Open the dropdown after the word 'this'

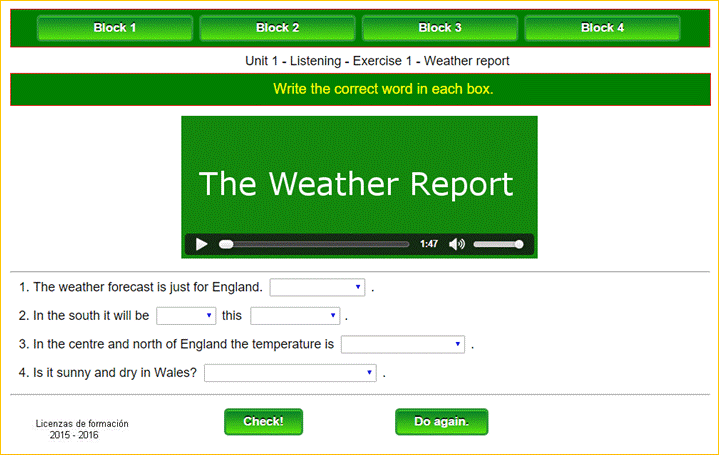pos(295,316)
